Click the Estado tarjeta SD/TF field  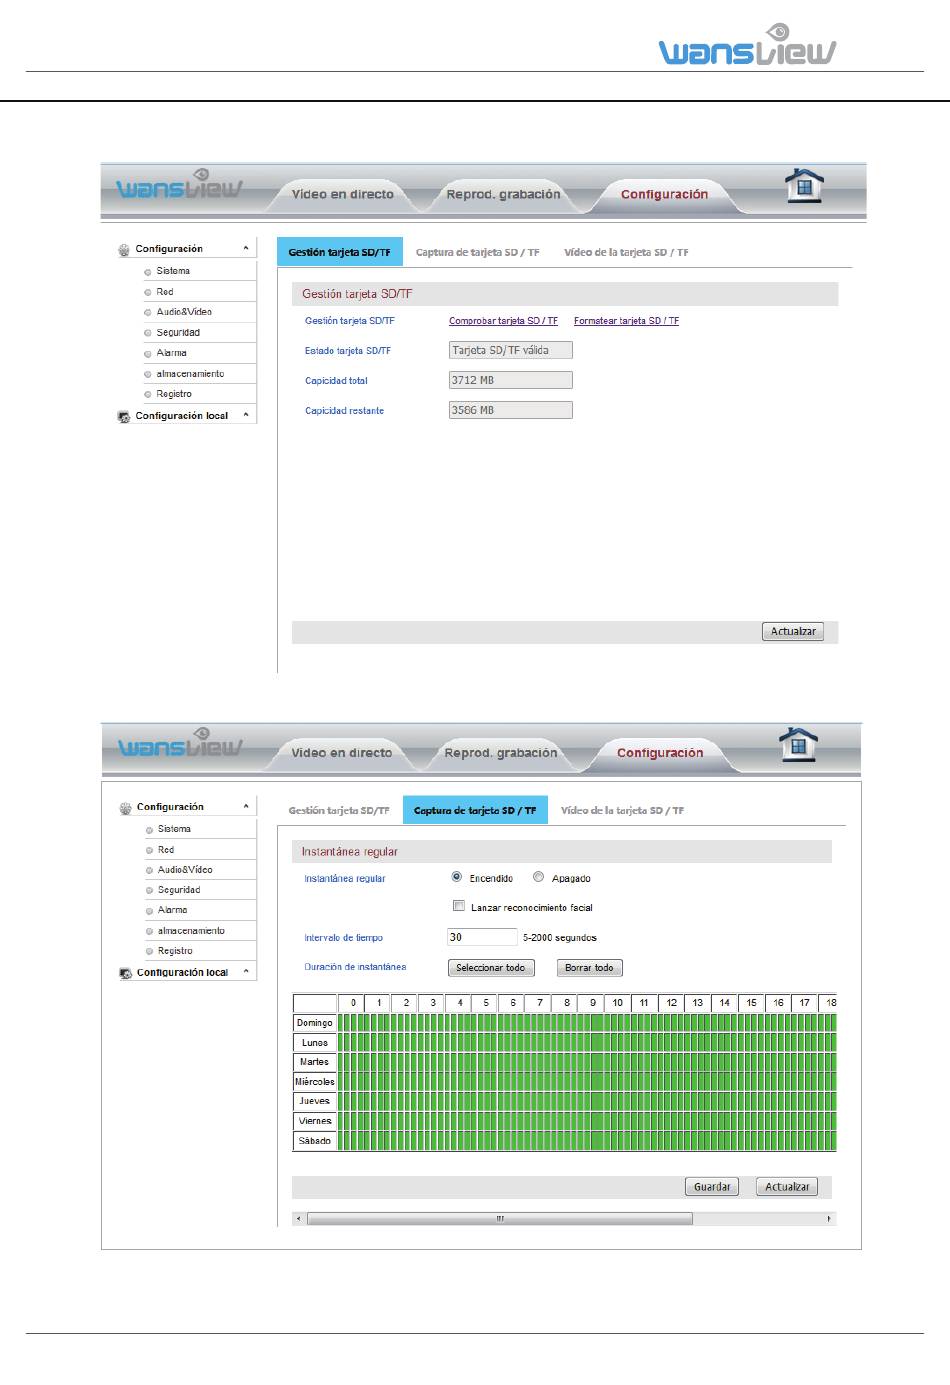coord(511,351)
